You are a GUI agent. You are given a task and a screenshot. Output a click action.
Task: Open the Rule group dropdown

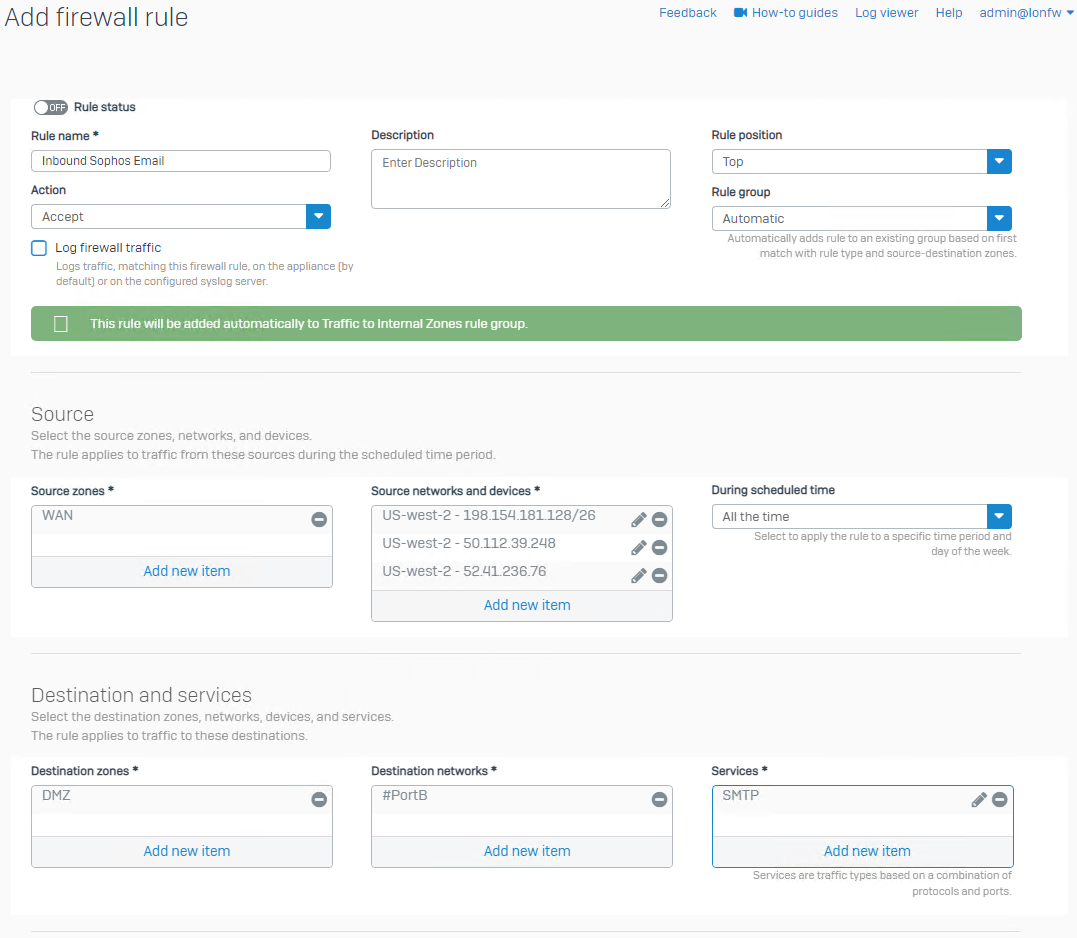tap(860, 219)
